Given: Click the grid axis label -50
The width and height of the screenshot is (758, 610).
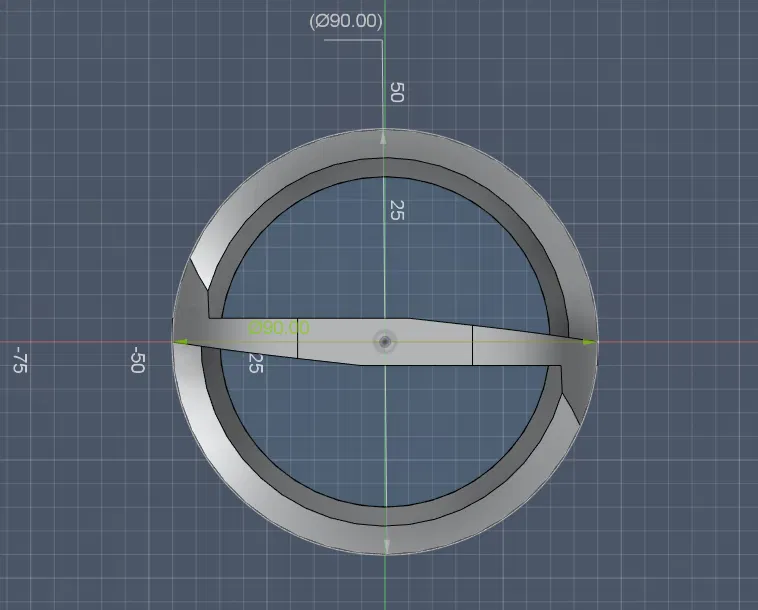Looking at the screenshot, I should pos(137,360).
